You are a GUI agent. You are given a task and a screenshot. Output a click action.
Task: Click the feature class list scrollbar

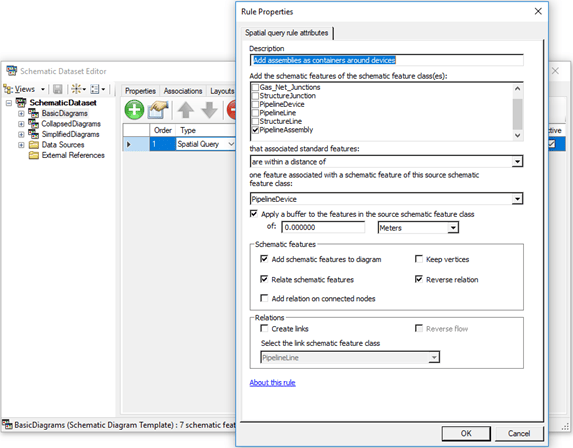click(x=517, y=112)
